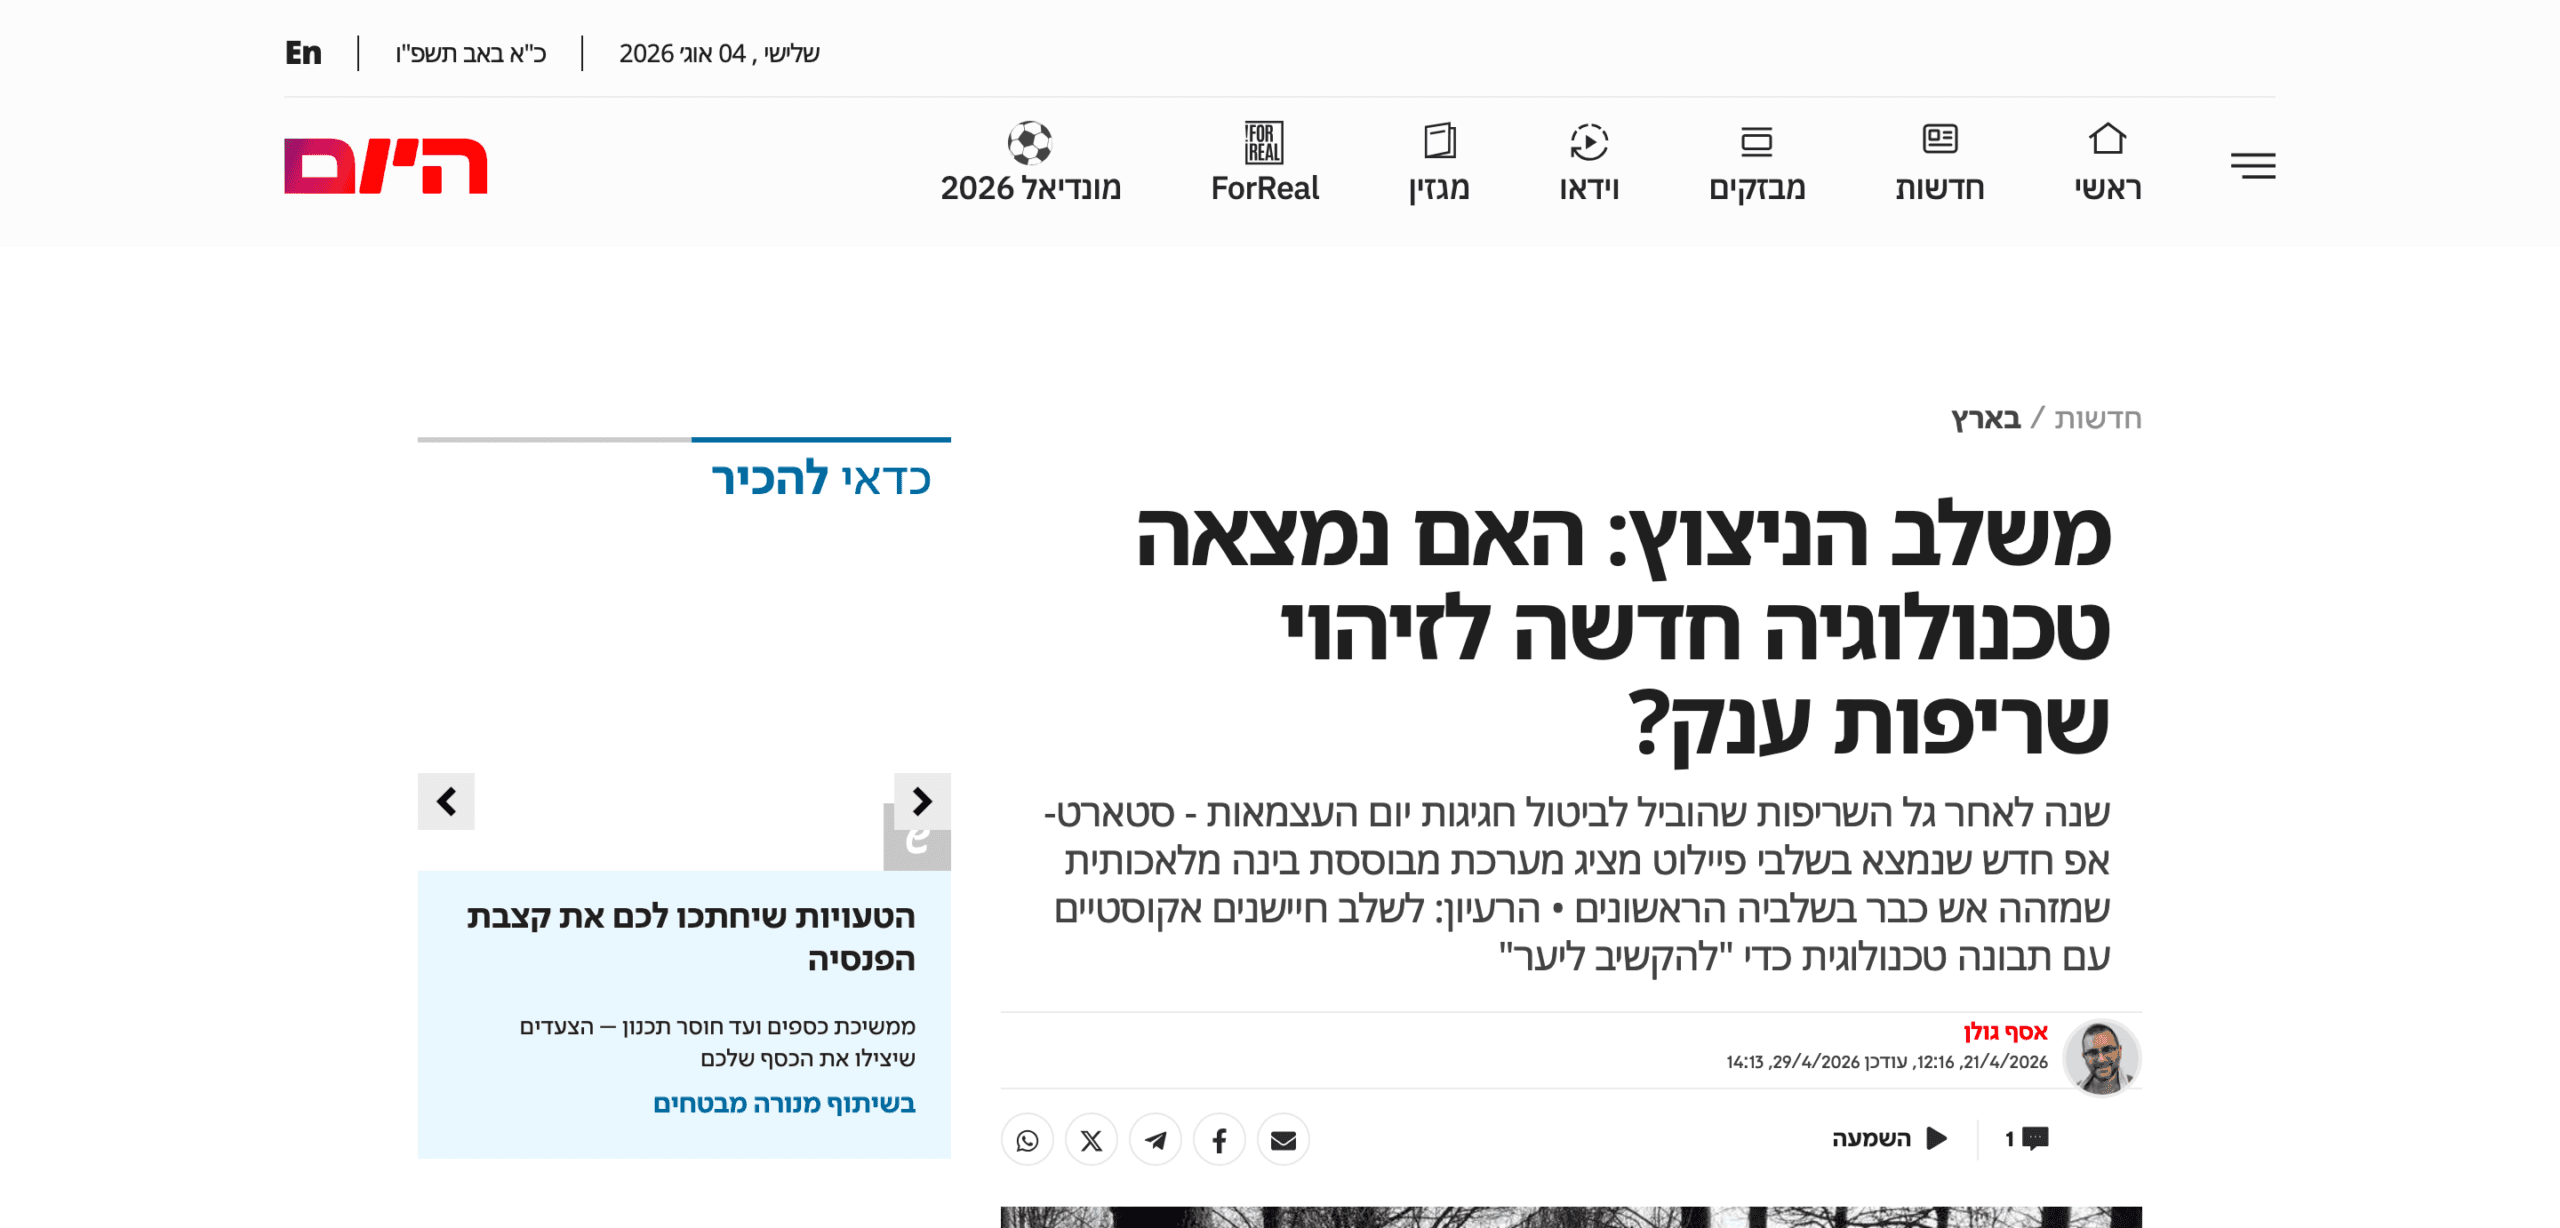This screenshot has height=1228, width=2560.
Task: Open the comments bubble showing 1
Action: click(2026, 1138)
